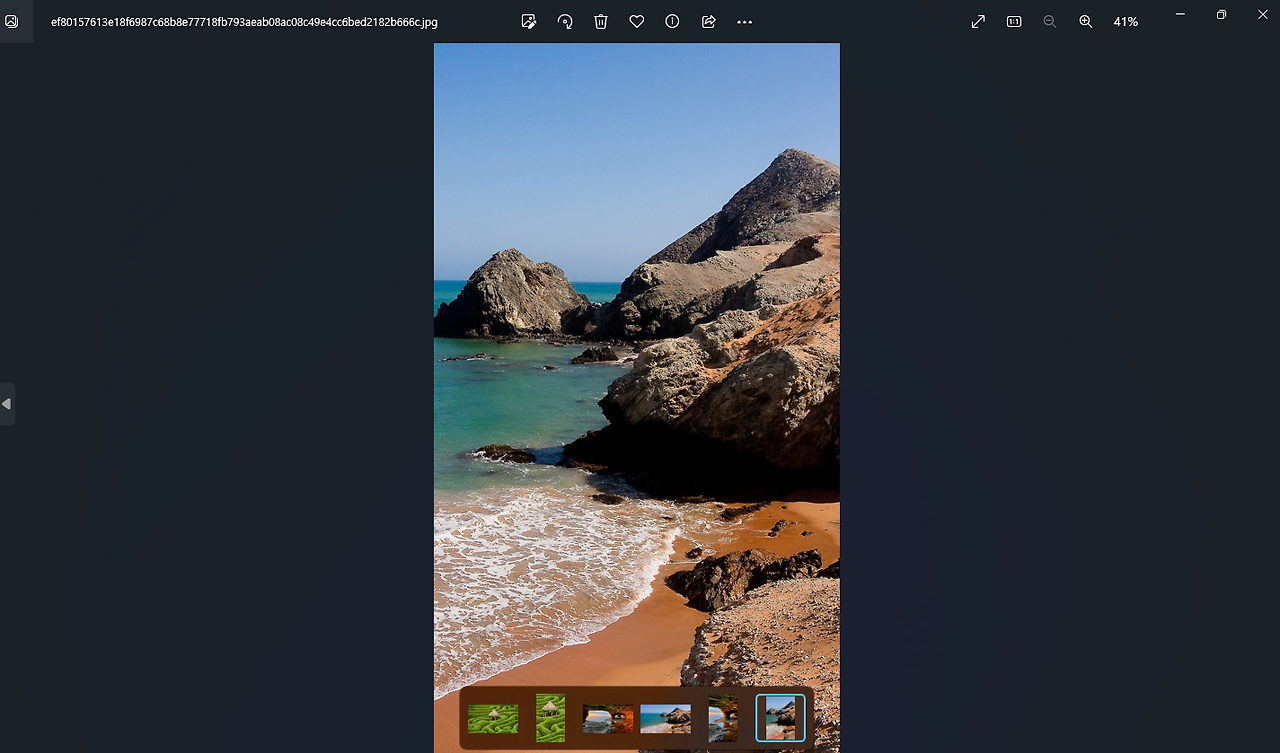Select the tall green terrace thumbnail

[550, 718]
